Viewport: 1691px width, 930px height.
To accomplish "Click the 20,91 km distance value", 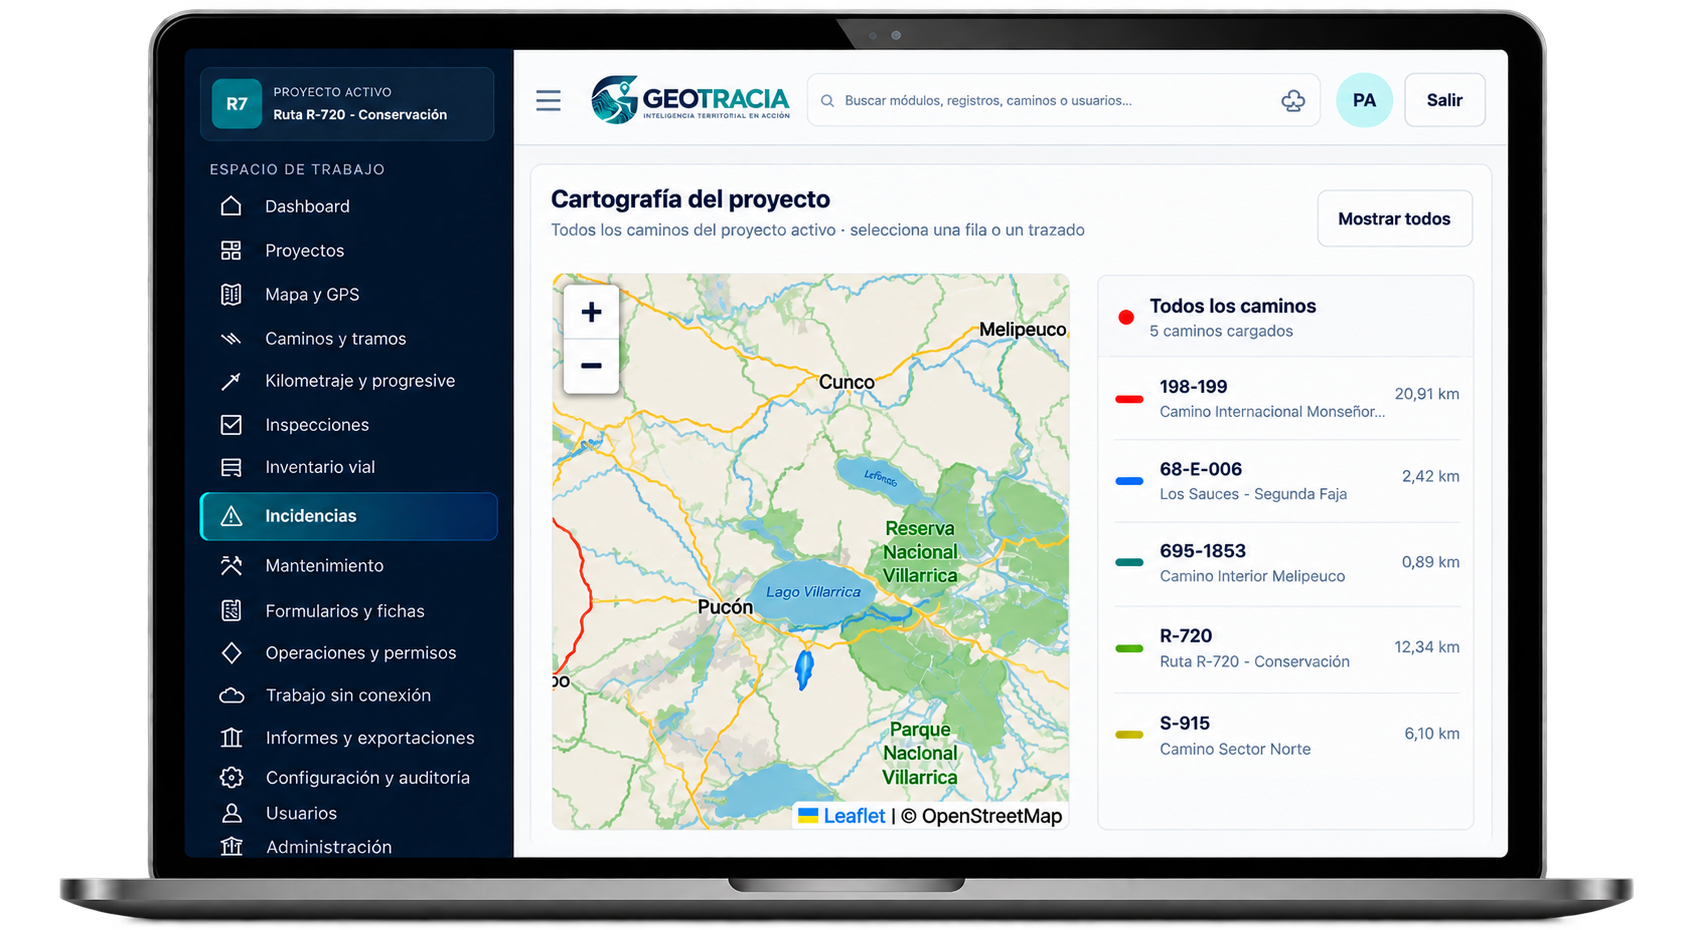I will (1427, 394).
